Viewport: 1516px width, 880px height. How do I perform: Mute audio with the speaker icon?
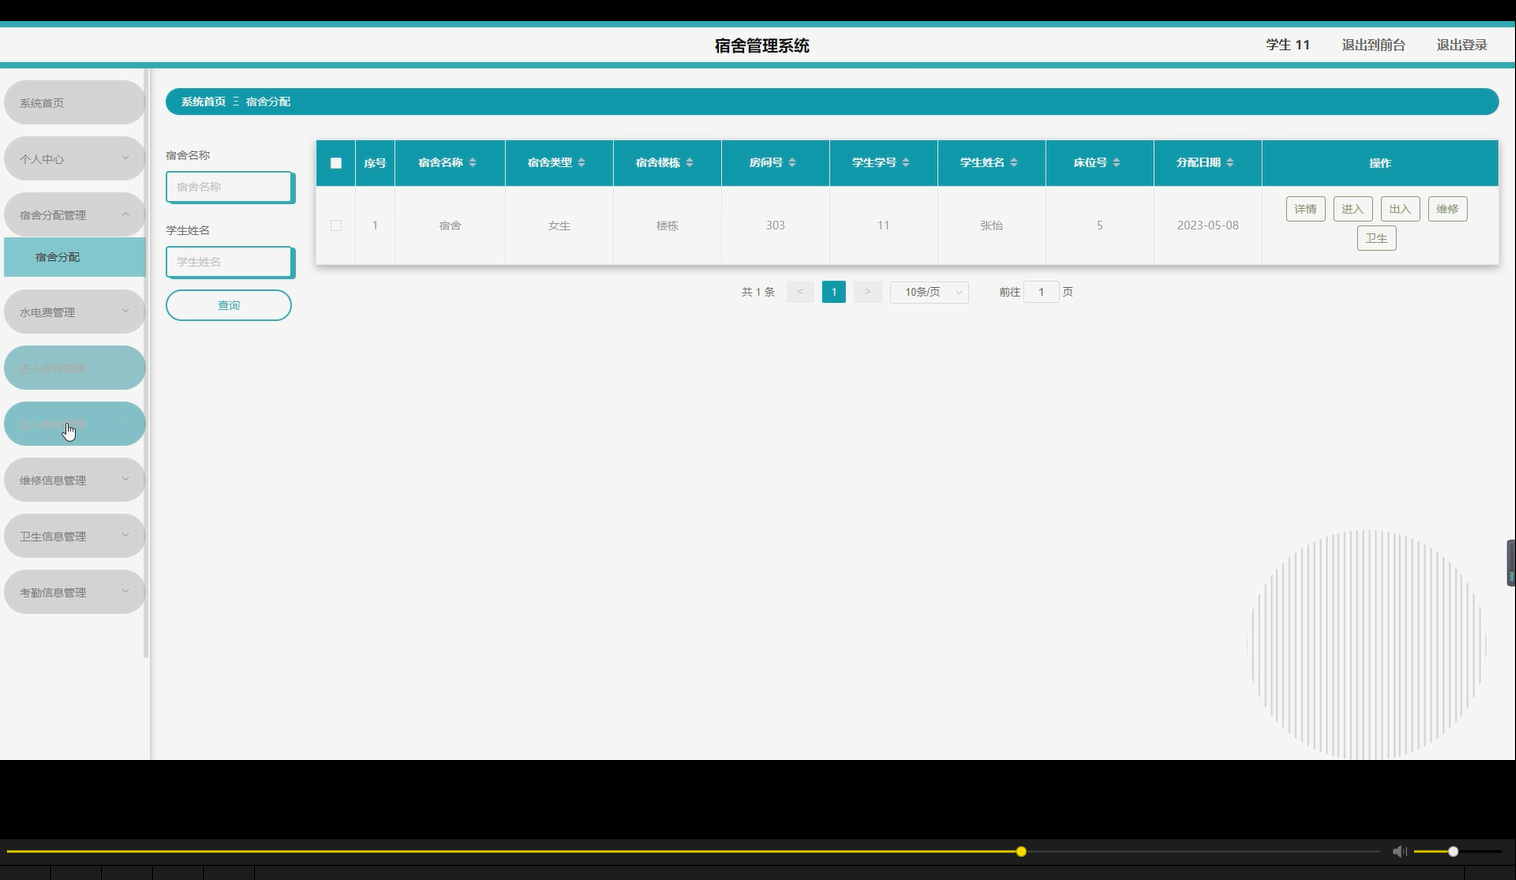pyautogui.click(x=1399, y=851)
